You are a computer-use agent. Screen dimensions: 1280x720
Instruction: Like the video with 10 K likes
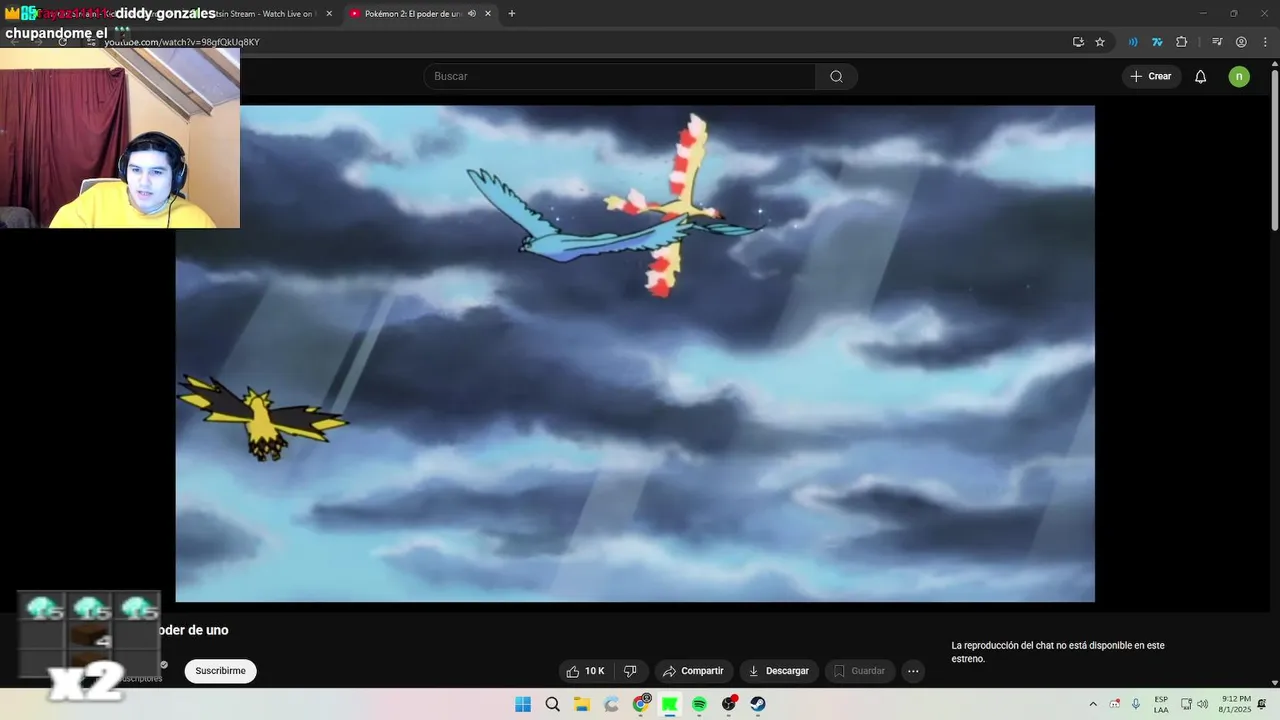(585, 671)
